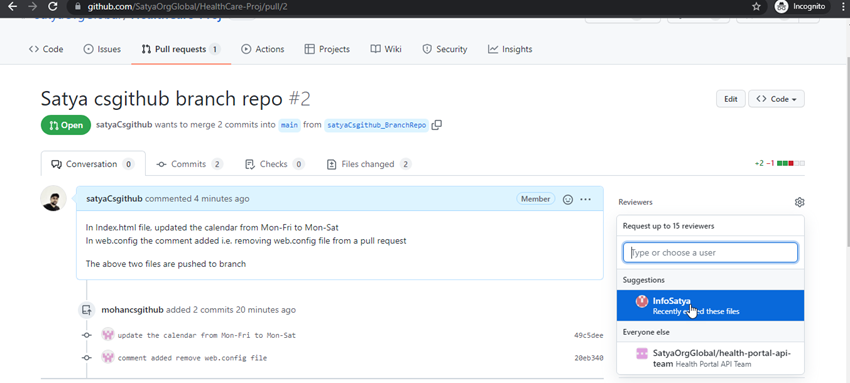
Task: Open the Security tab
Action: click(445, 49)
